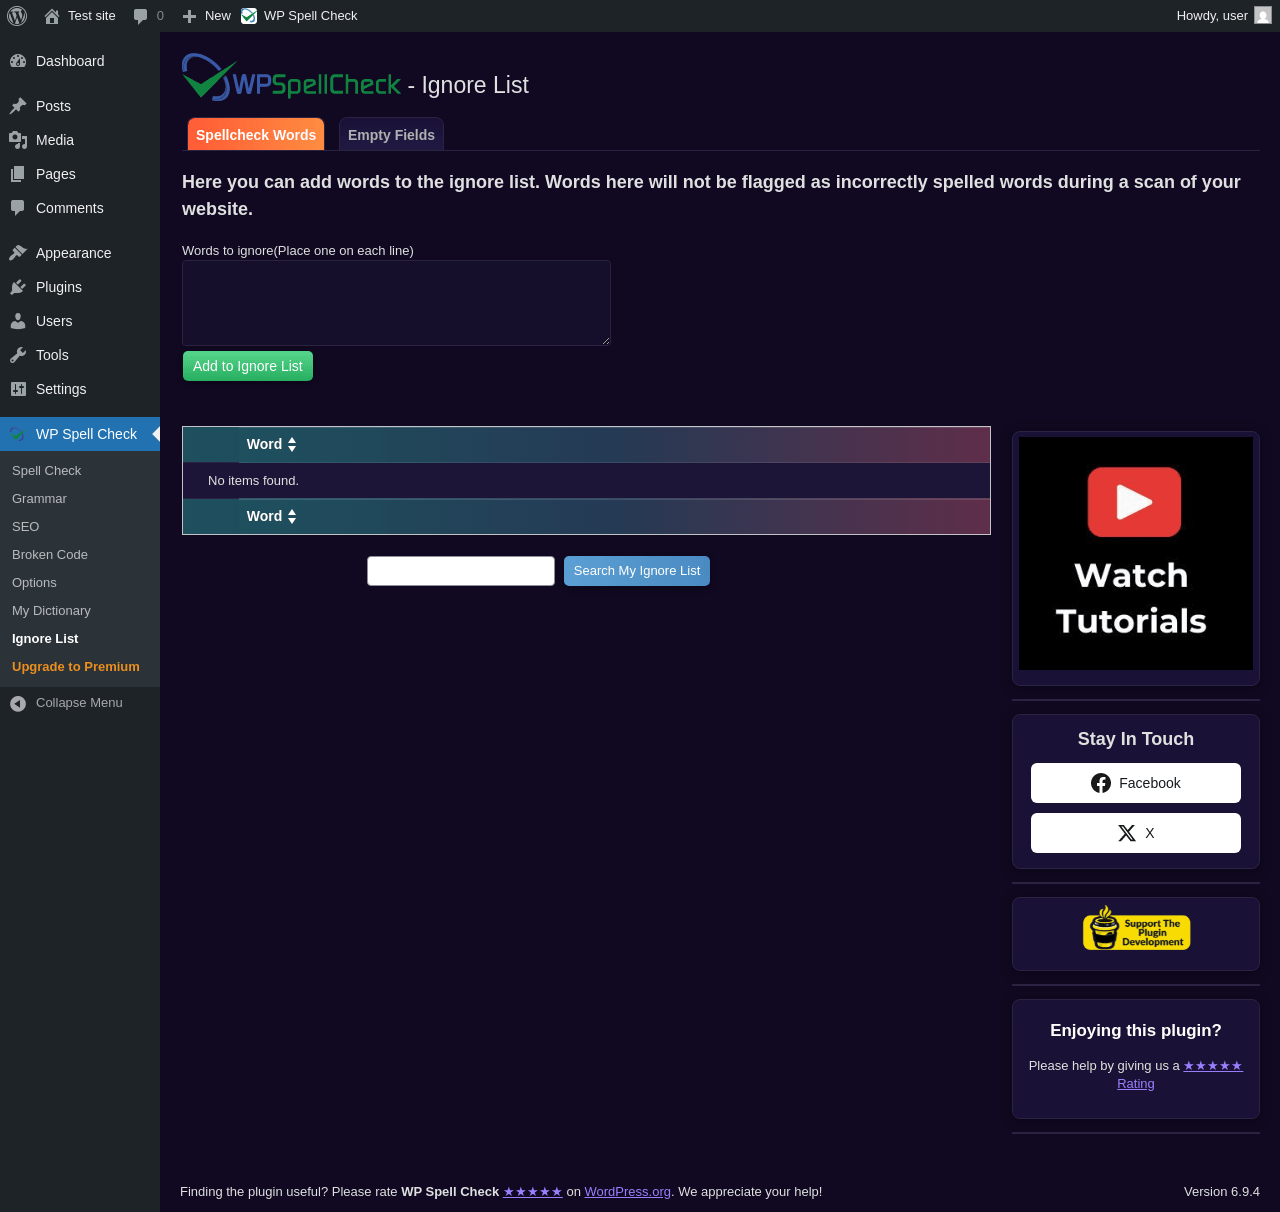1280x1212 pixels.
Task: Sort by Word in table footer
Action: coord(271,517)
